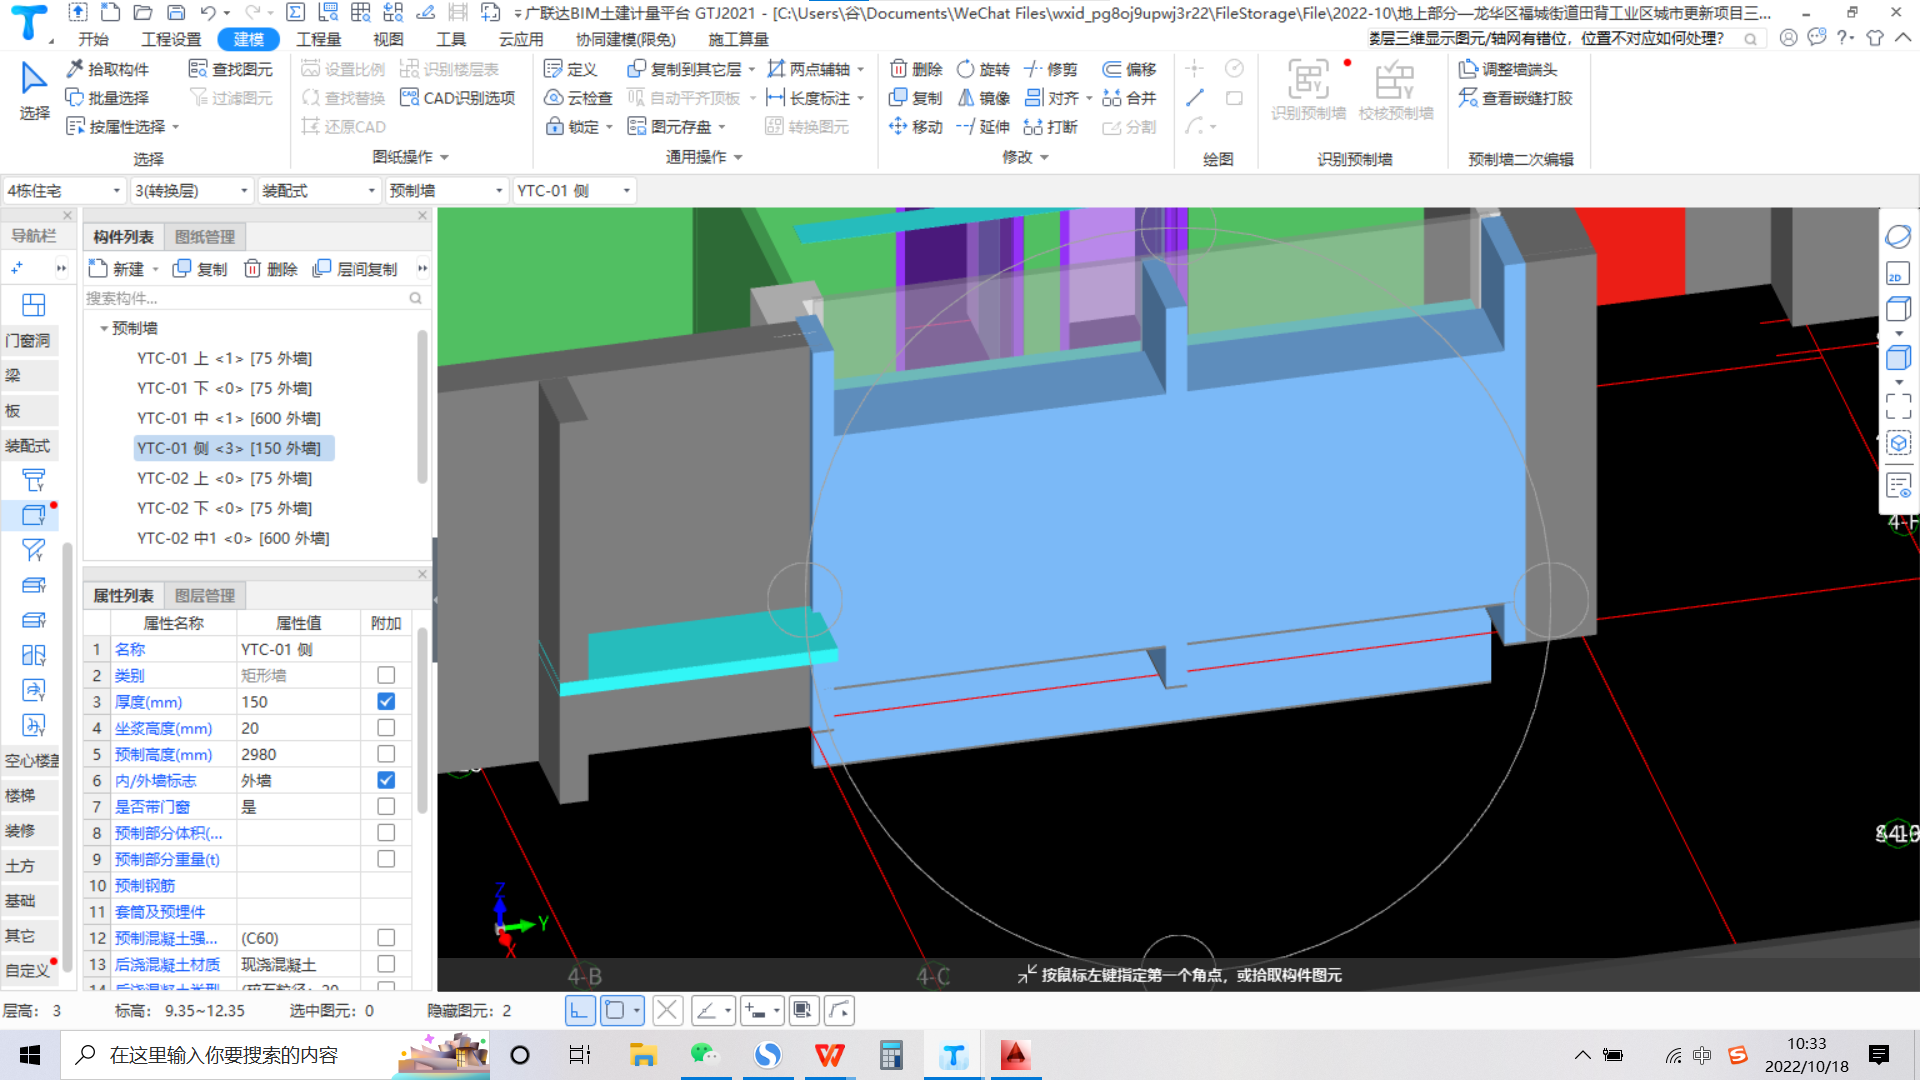This screenshot has height=1080, width=1920.
Task: Click the orbit view icon on right toolbar
Action: pos(1898,237)
